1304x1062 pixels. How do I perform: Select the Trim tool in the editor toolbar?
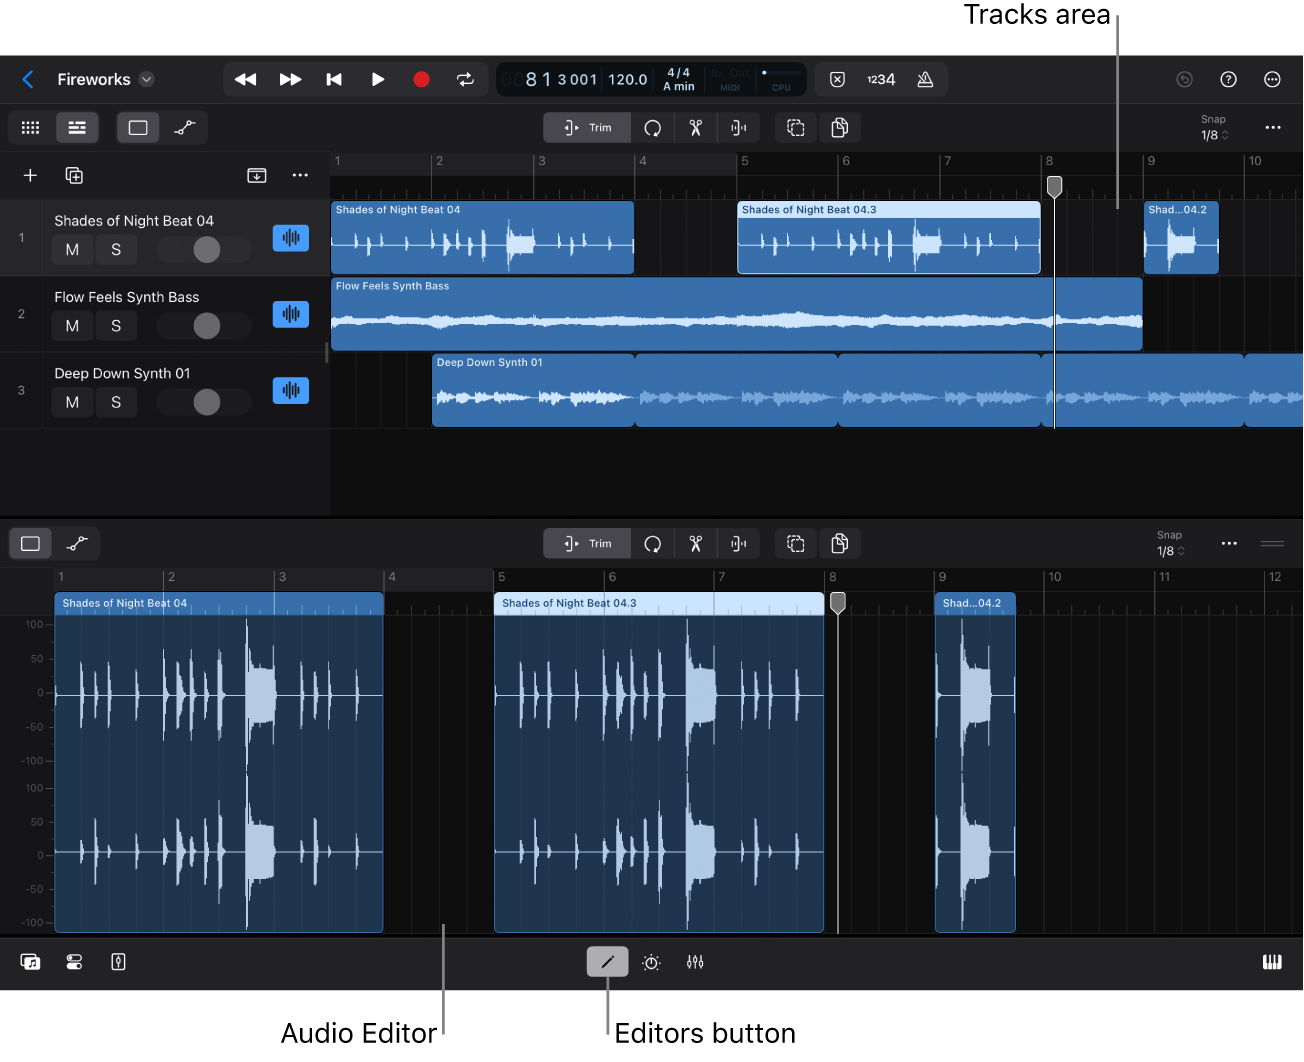(587, 543)
